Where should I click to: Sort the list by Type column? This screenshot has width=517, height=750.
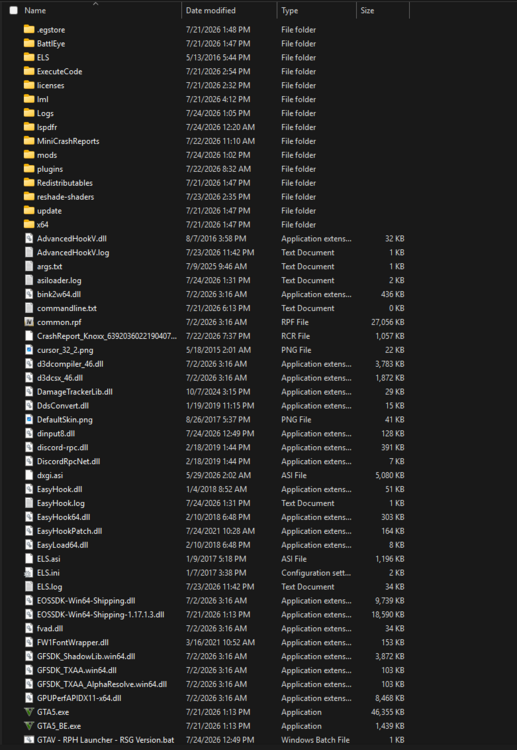(x=289, y=11)
